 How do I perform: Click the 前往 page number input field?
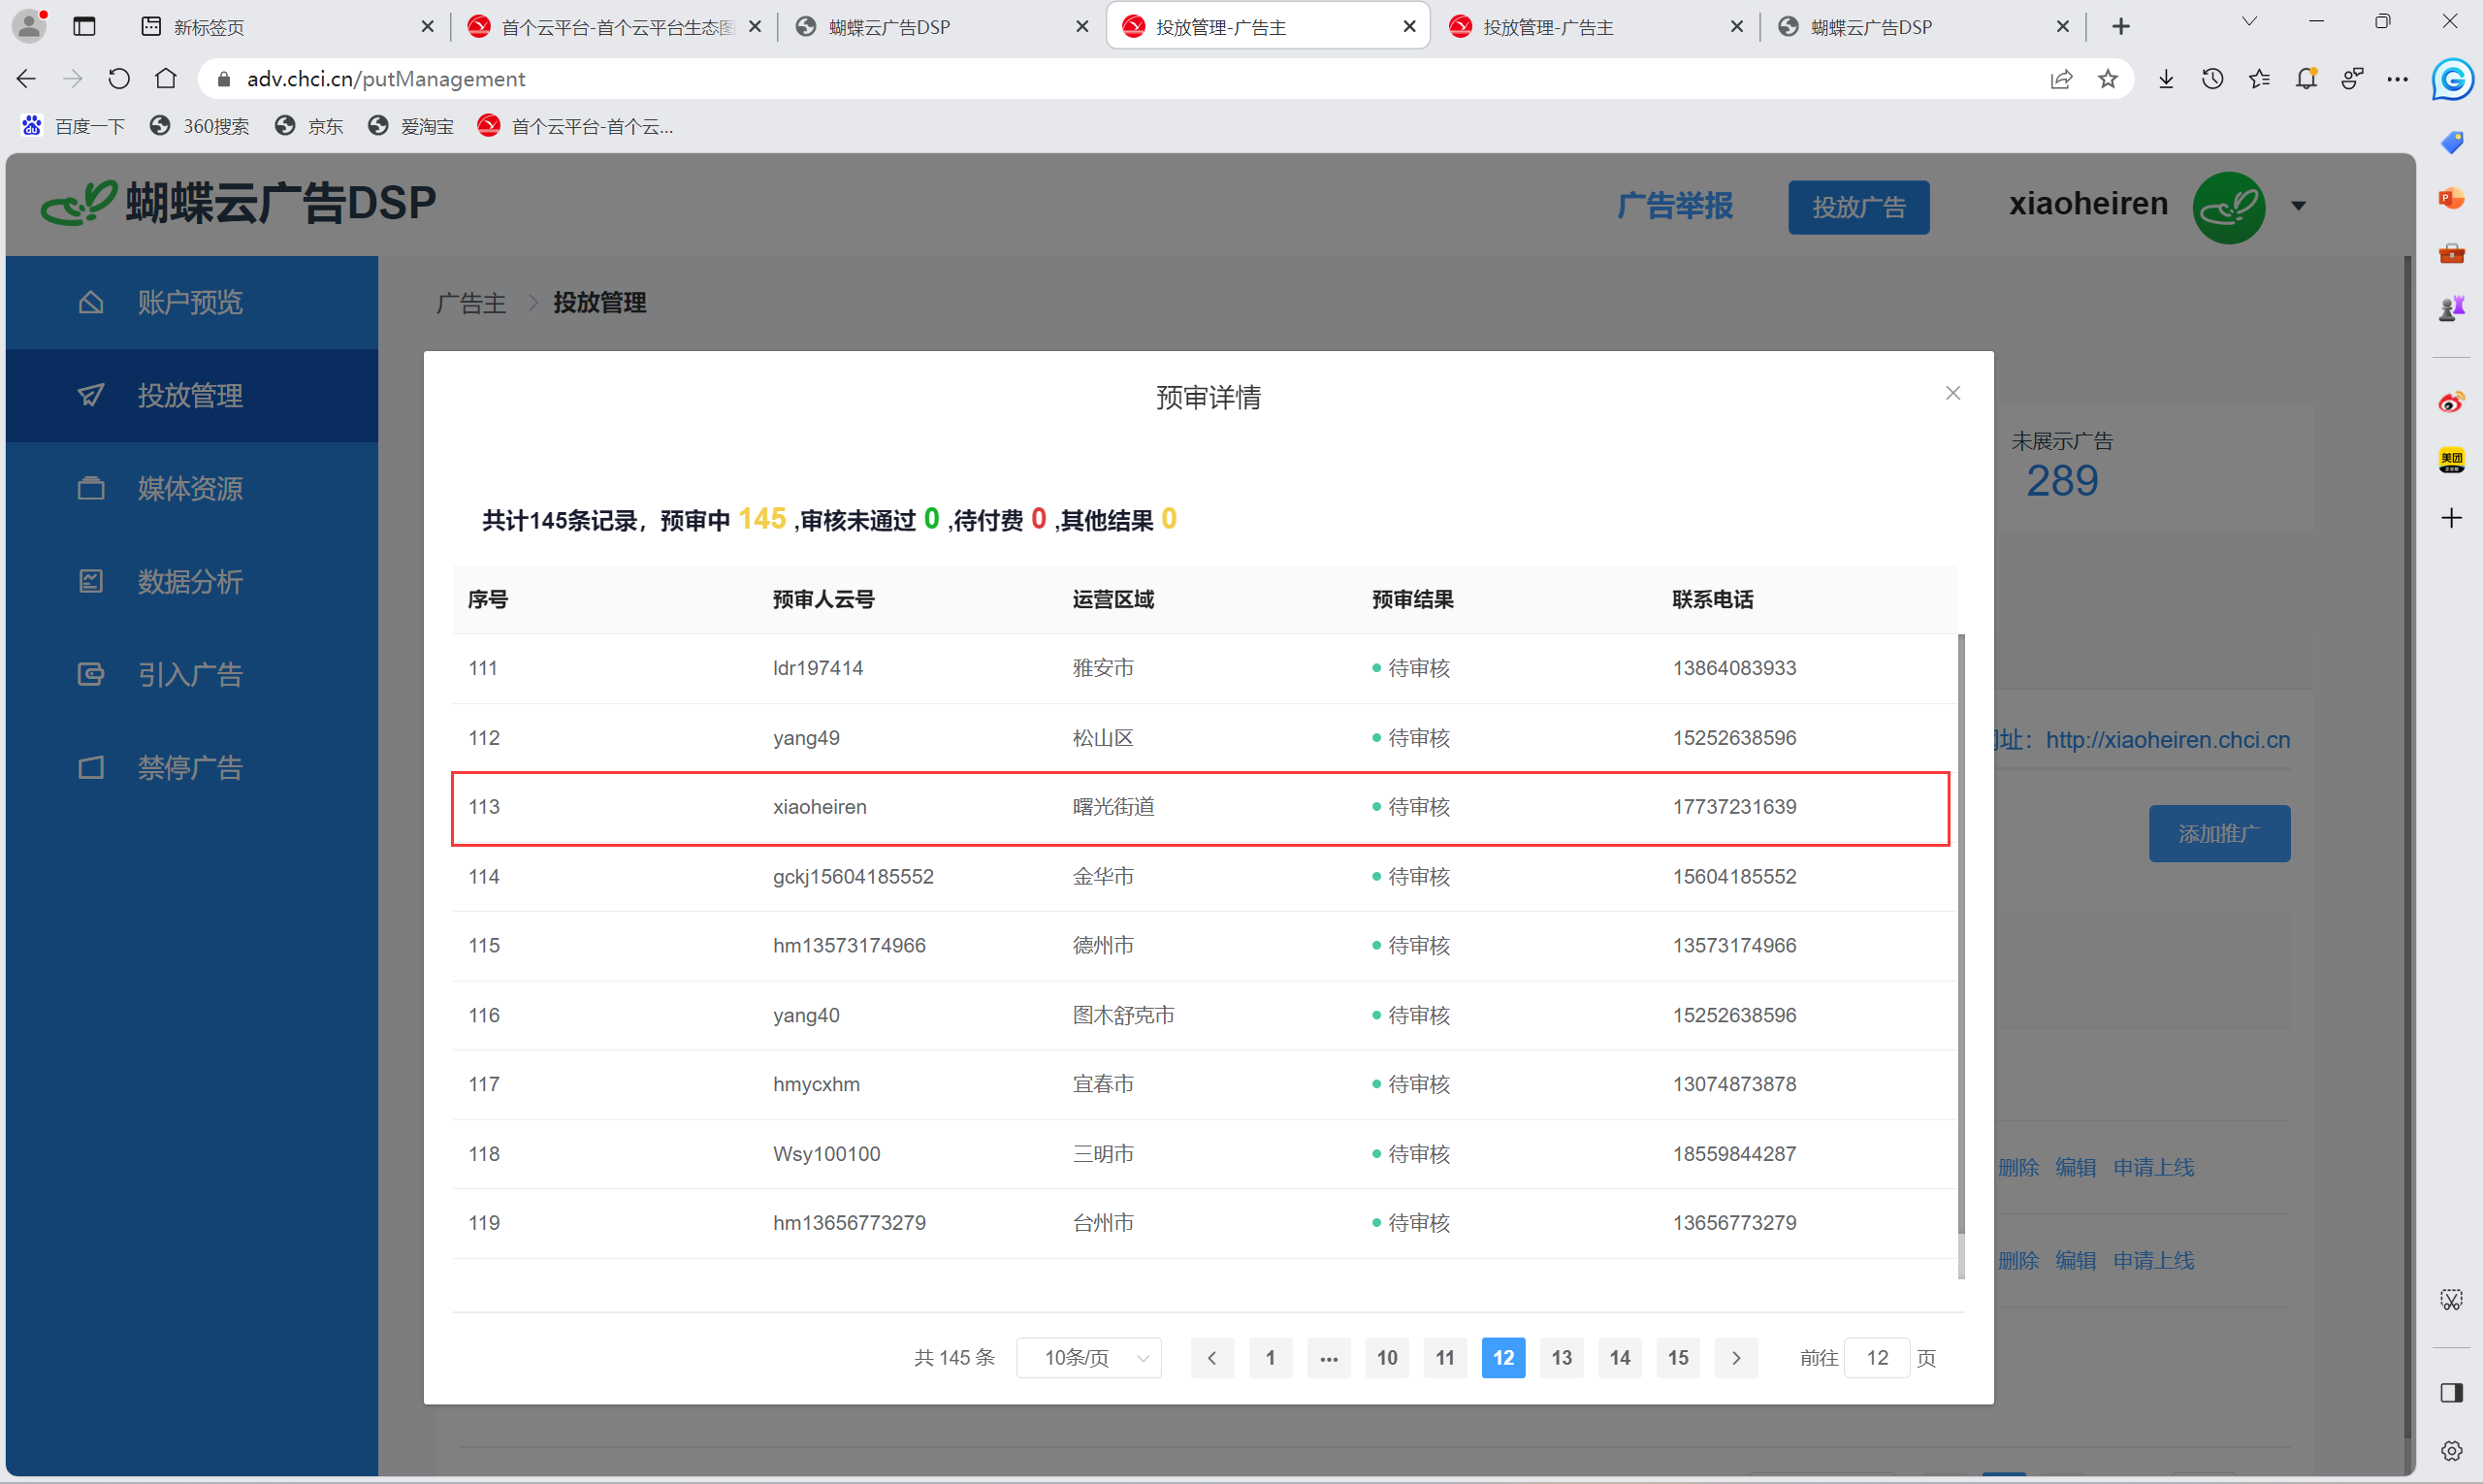point(1876,1358)
